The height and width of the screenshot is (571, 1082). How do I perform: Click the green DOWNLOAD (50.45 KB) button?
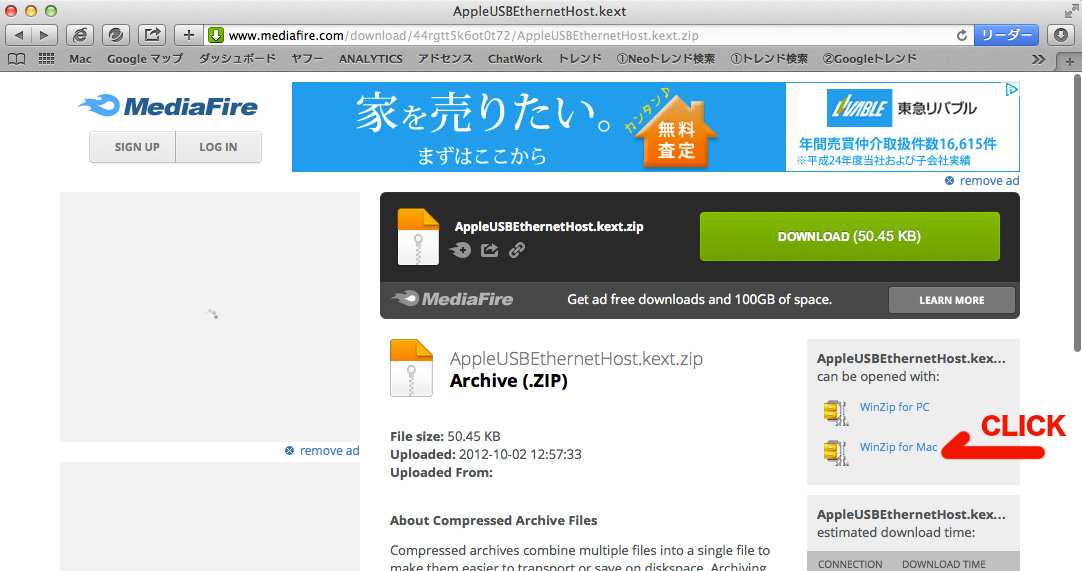(849, 236)
